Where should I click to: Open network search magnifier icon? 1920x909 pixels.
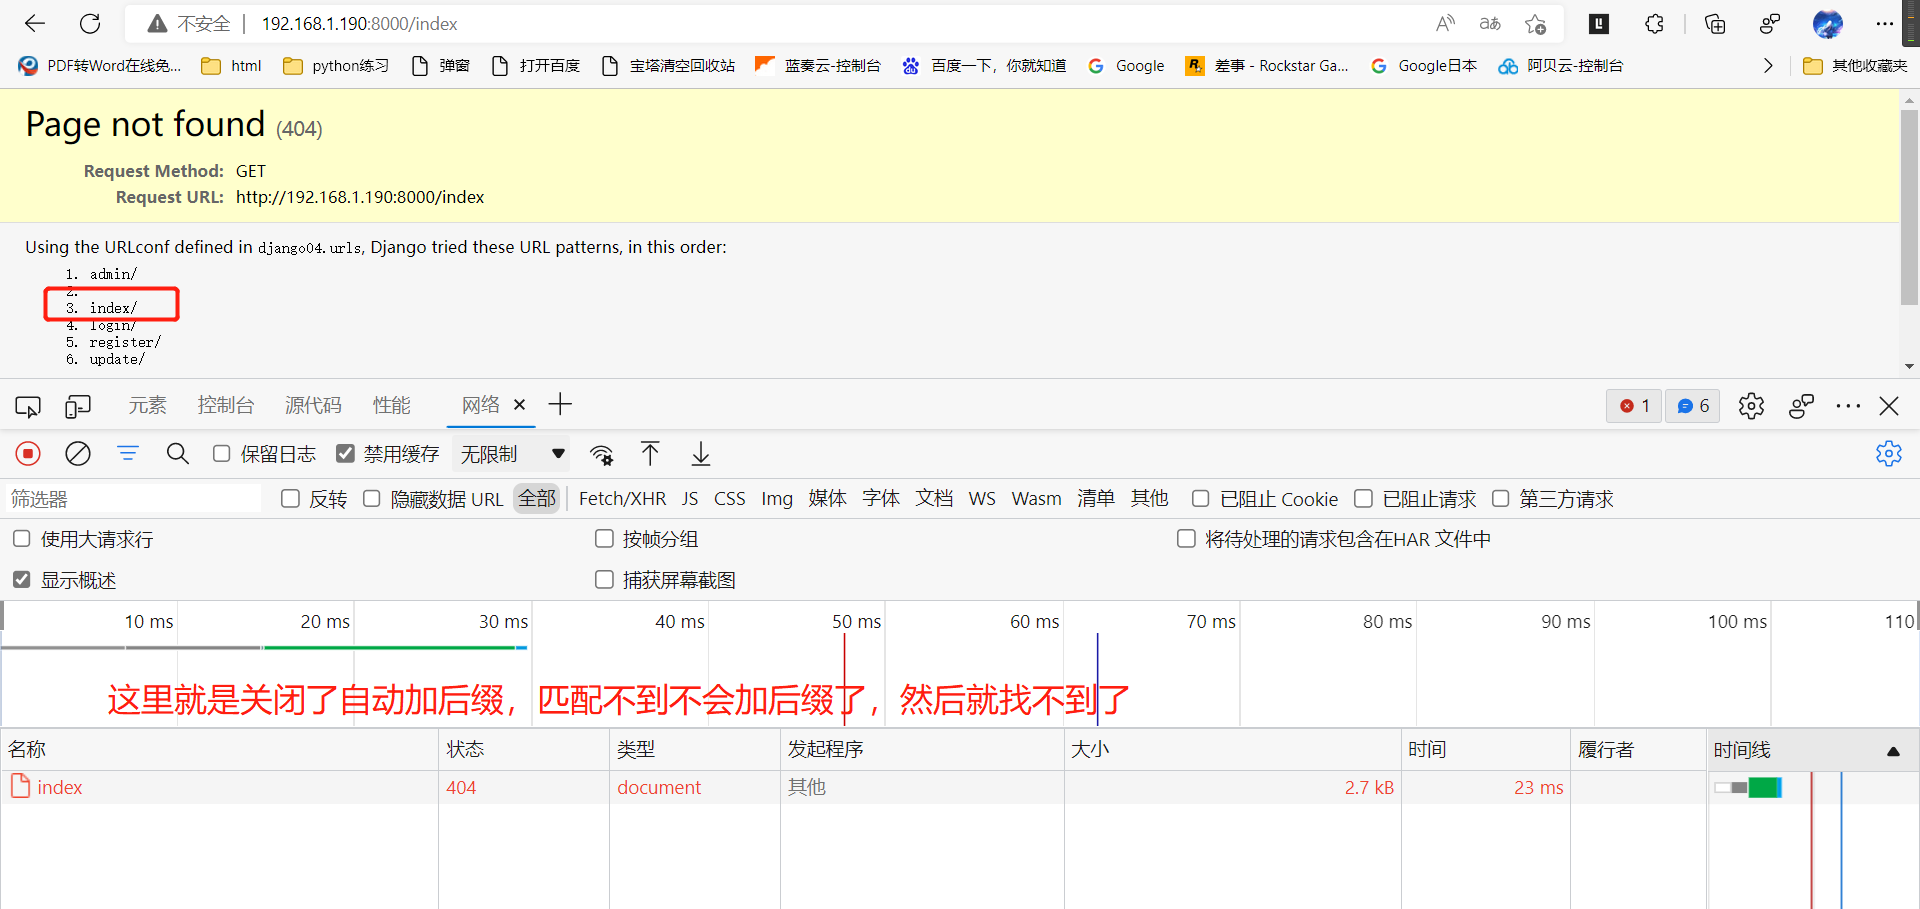coord(178,454)
